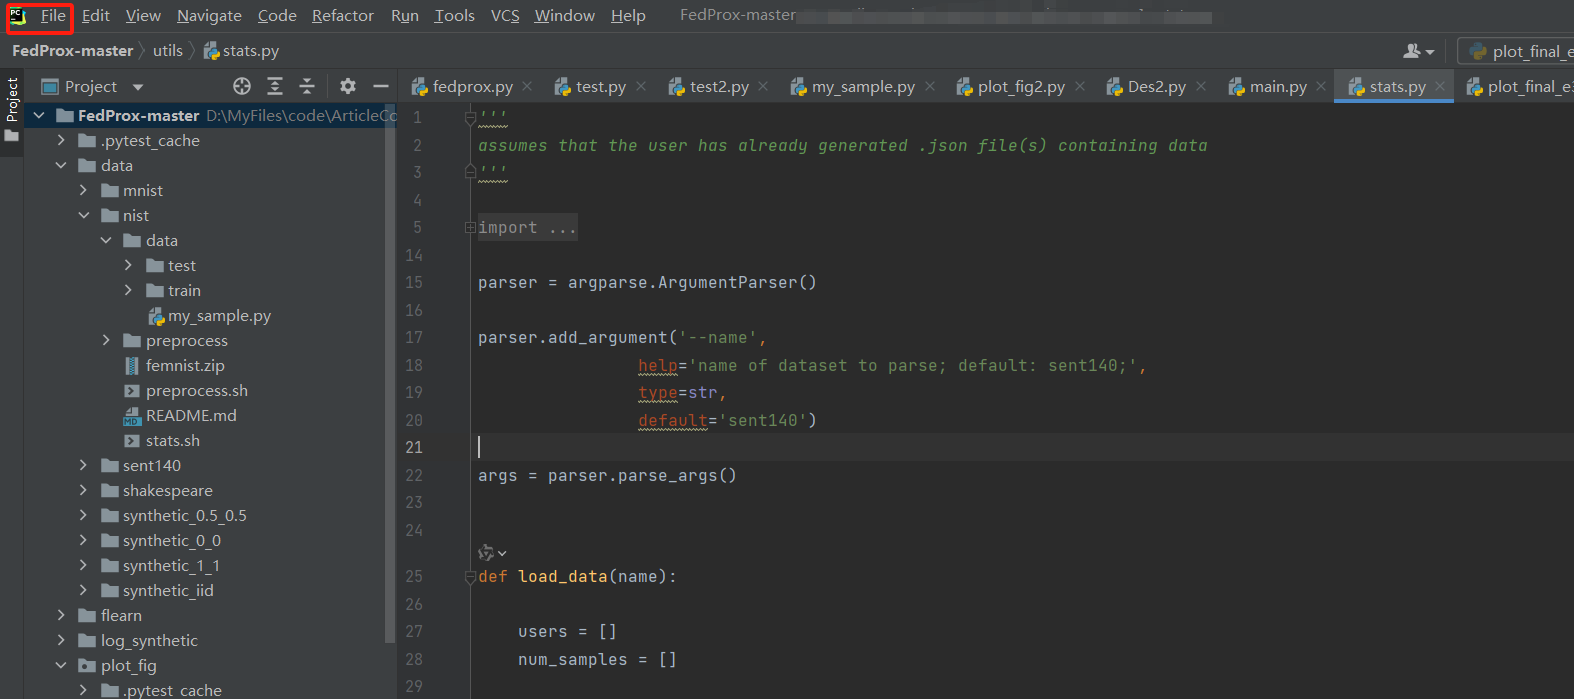The height and width of the screenshot is (699, 1574).
Task: Click the select opened file locate icon
Action: pos(242,87)
